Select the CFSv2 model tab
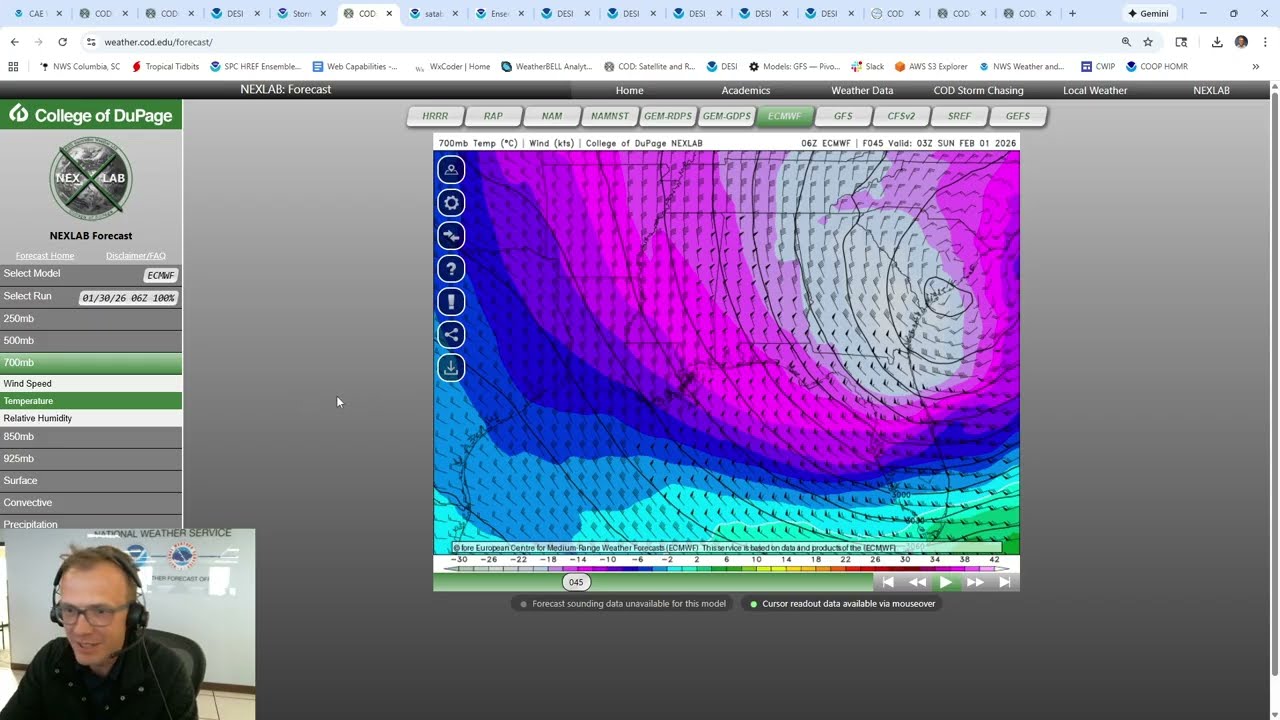1280x720 pixels. (x=901, y=116)
